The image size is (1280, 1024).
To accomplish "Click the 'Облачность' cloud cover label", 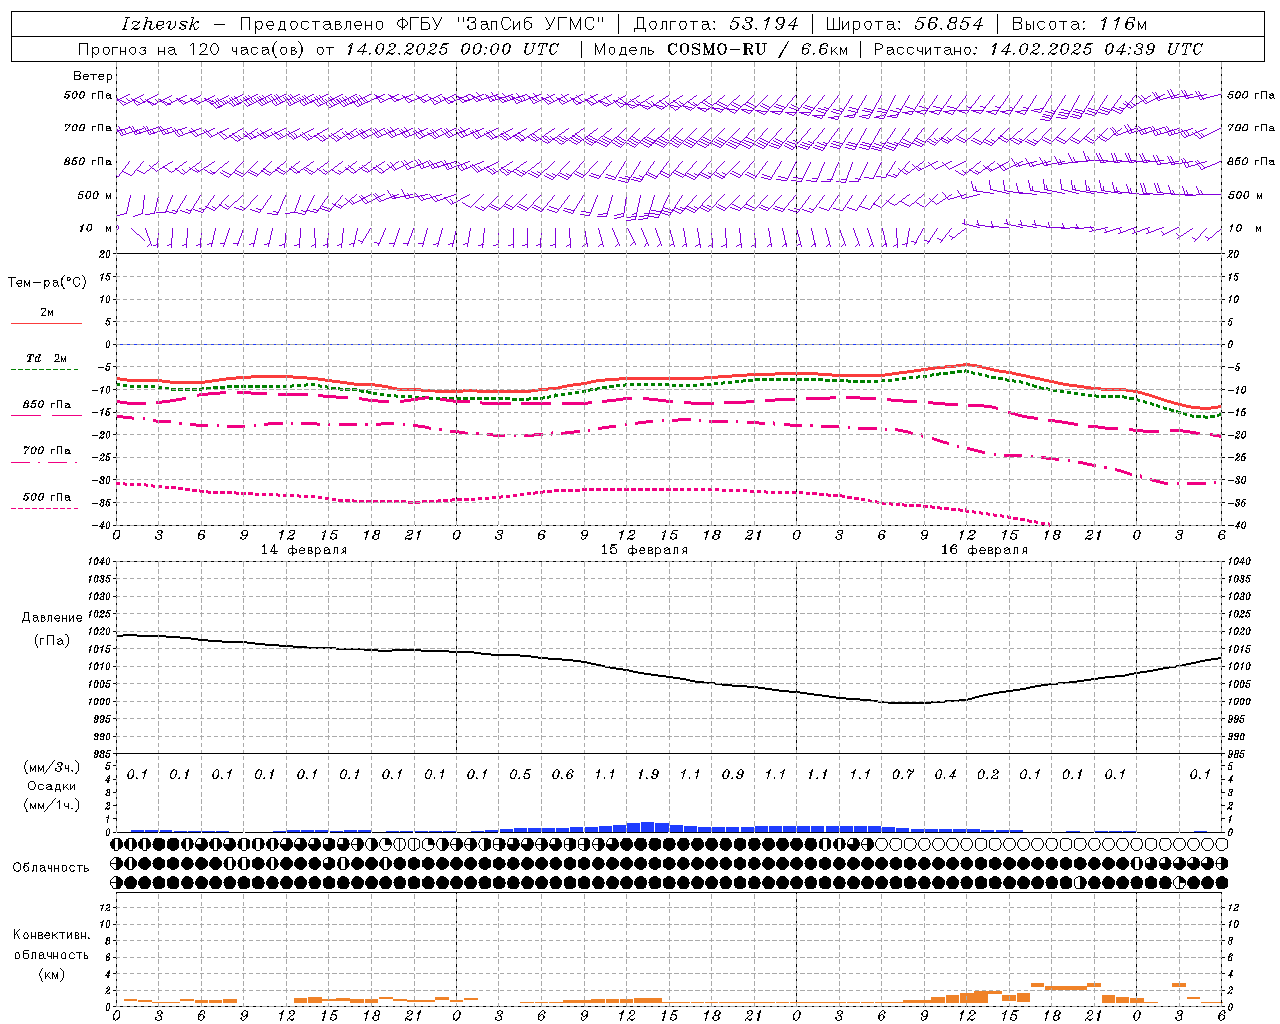I will pyautogui.click(x=51, y=867).
